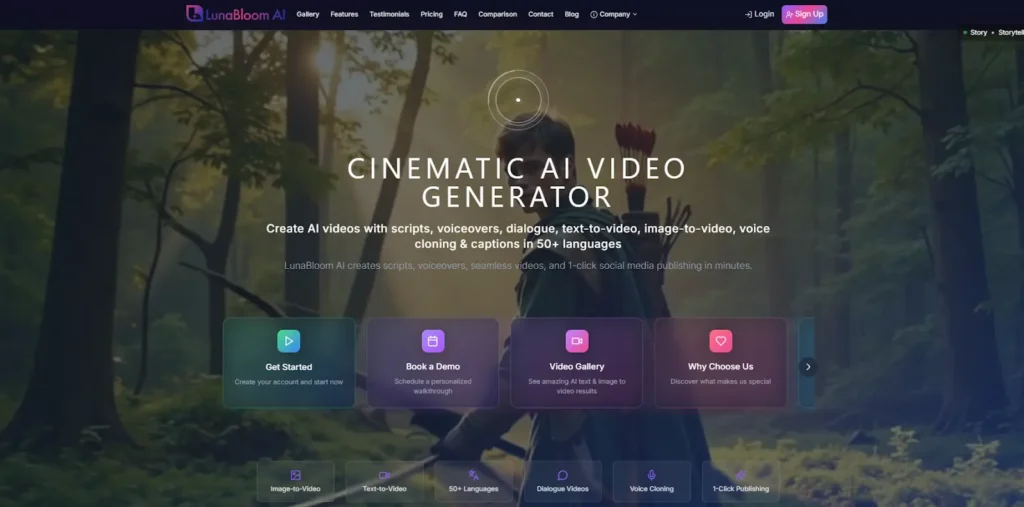Click 'Schedule a personalized walkthrough' text
Viewport: 1024px width, 507px height.
[433, 386]
